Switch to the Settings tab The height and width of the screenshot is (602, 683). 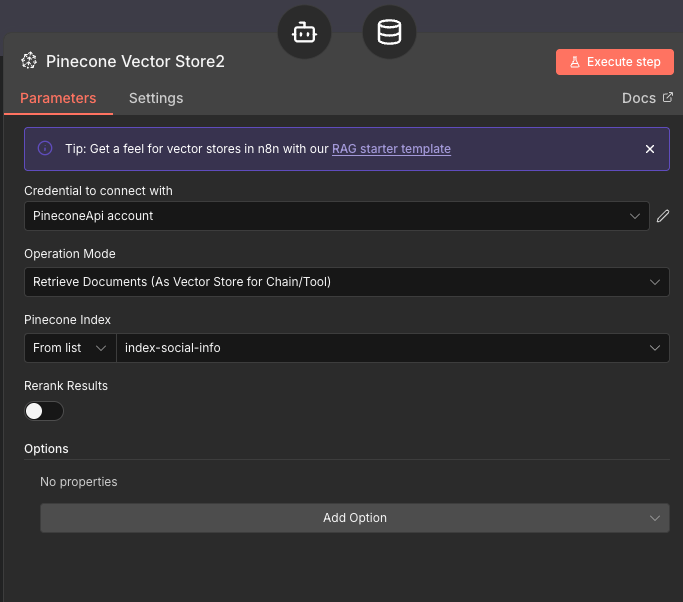coord(156,98)
